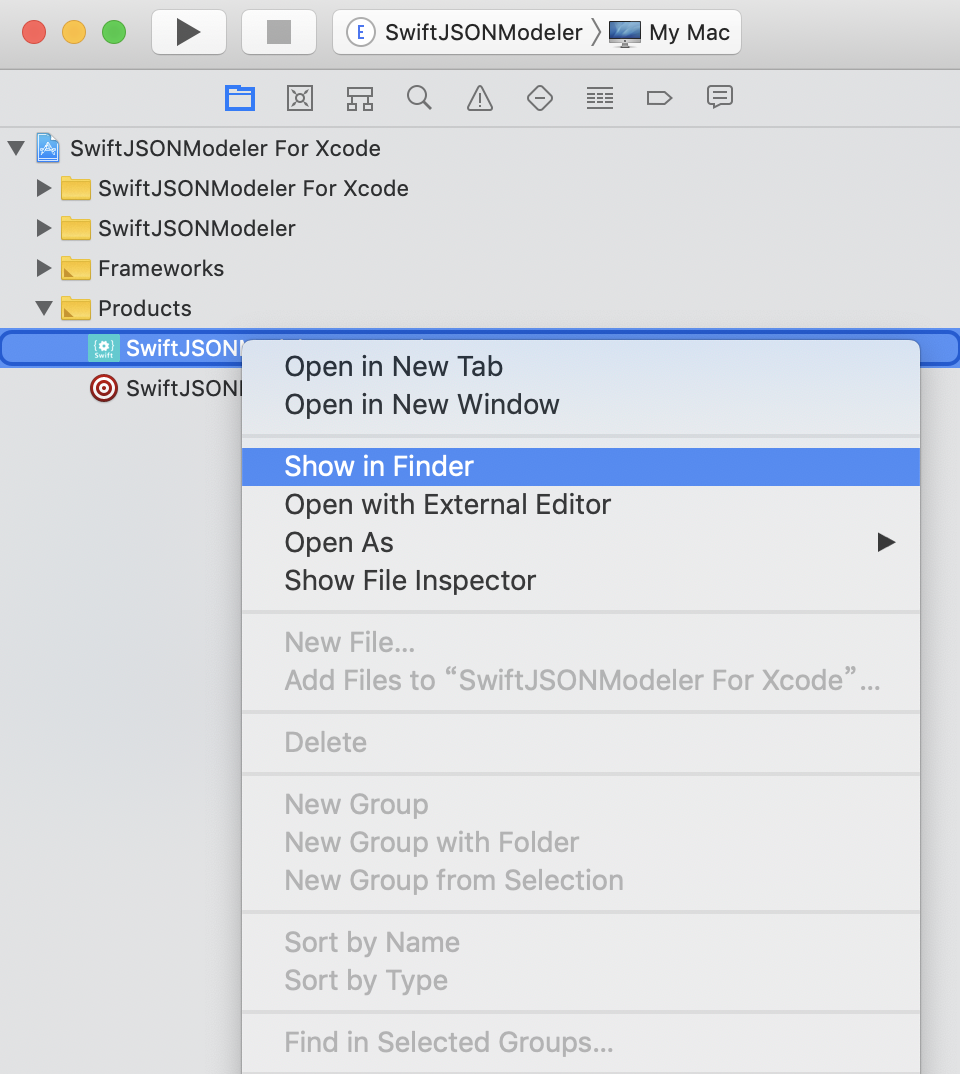Expand the Frameworks group

point(44,268)
